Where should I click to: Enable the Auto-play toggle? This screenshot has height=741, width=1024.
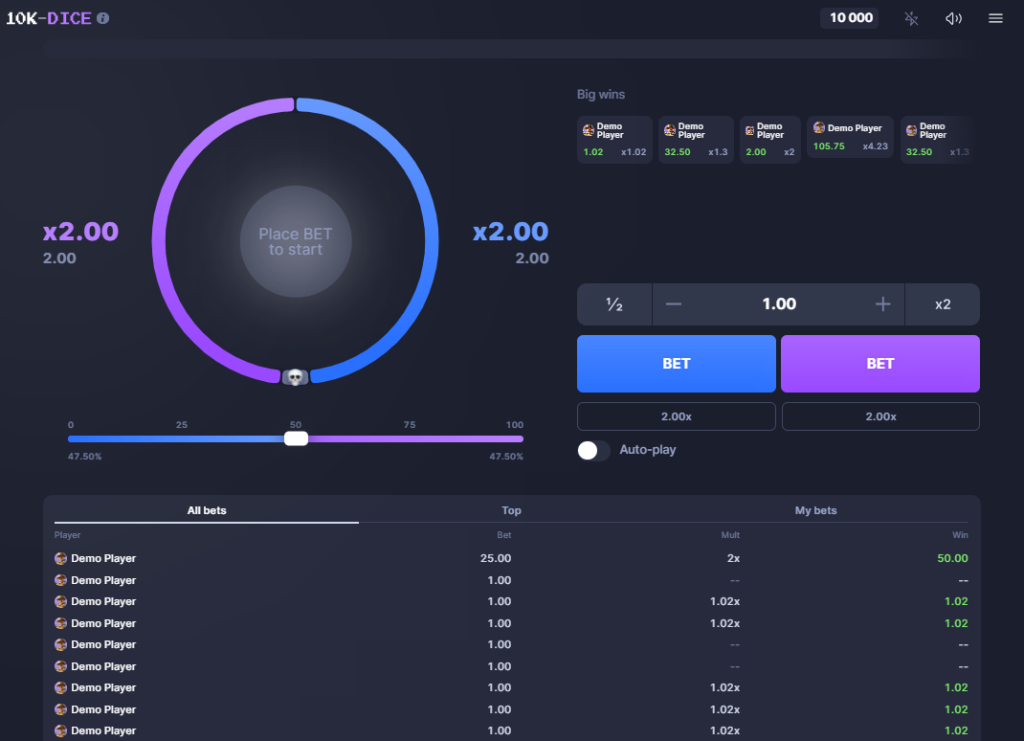click(x=593, y=450)
